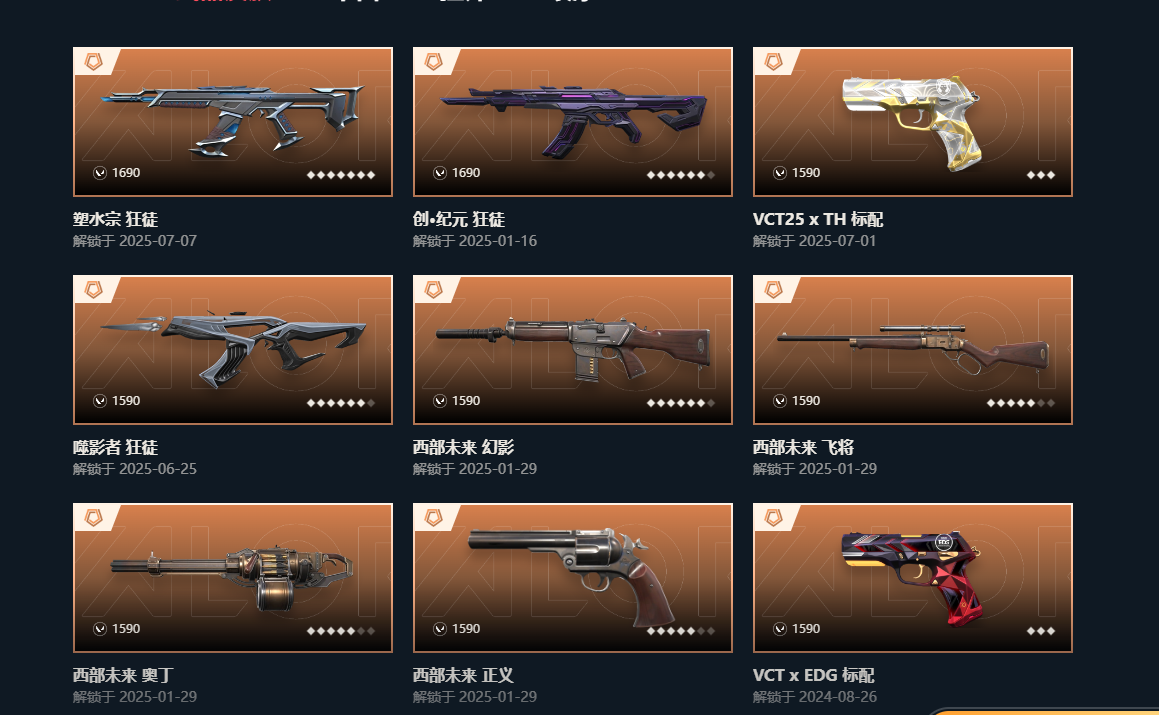
Task: Click the VP currency icon on VCT x EDG card
Action: 780,628
